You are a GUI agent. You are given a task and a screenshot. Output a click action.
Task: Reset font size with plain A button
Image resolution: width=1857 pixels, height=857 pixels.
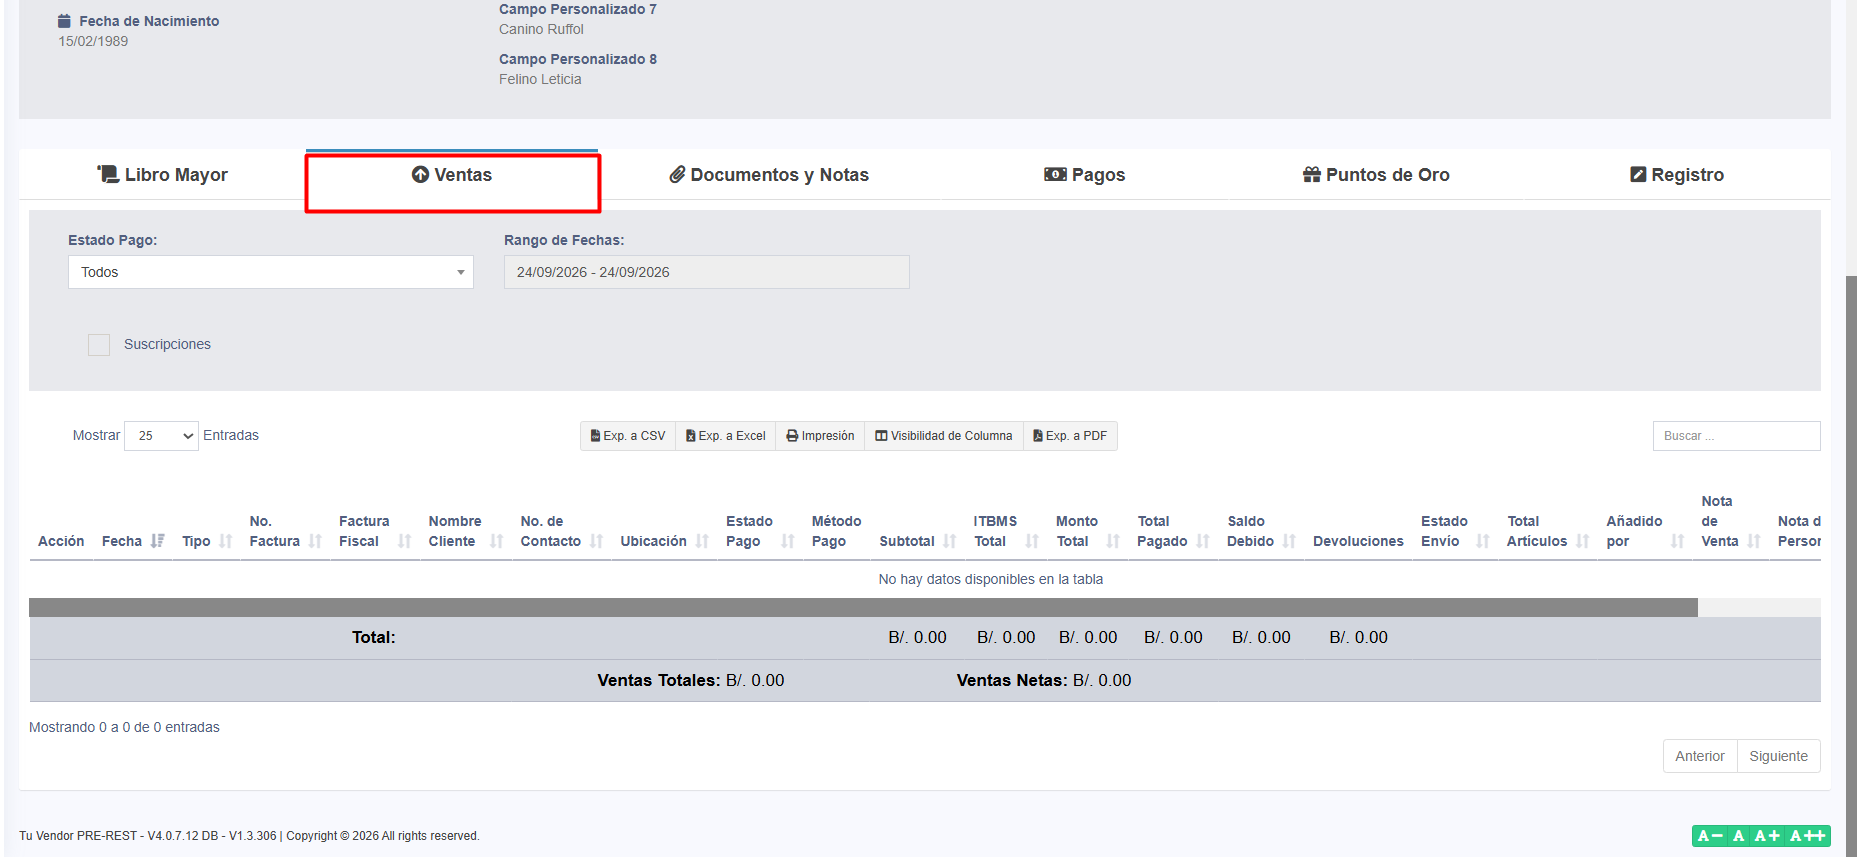1739,836
